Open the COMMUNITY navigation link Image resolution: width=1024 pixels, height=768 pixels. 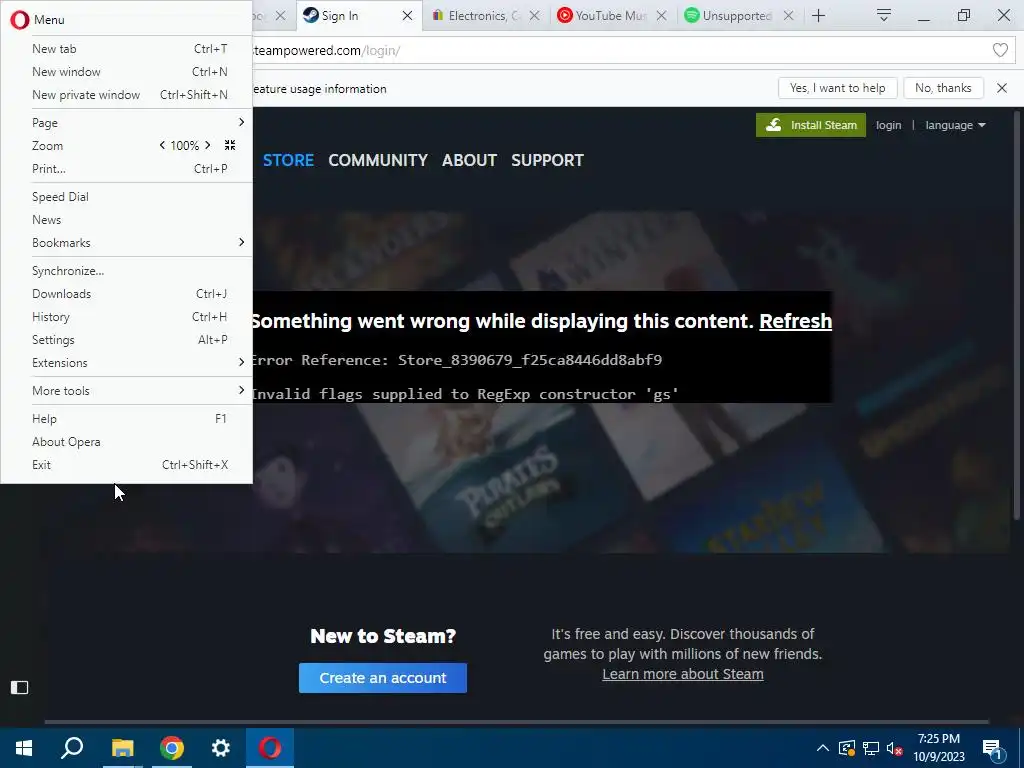[378, 160]
